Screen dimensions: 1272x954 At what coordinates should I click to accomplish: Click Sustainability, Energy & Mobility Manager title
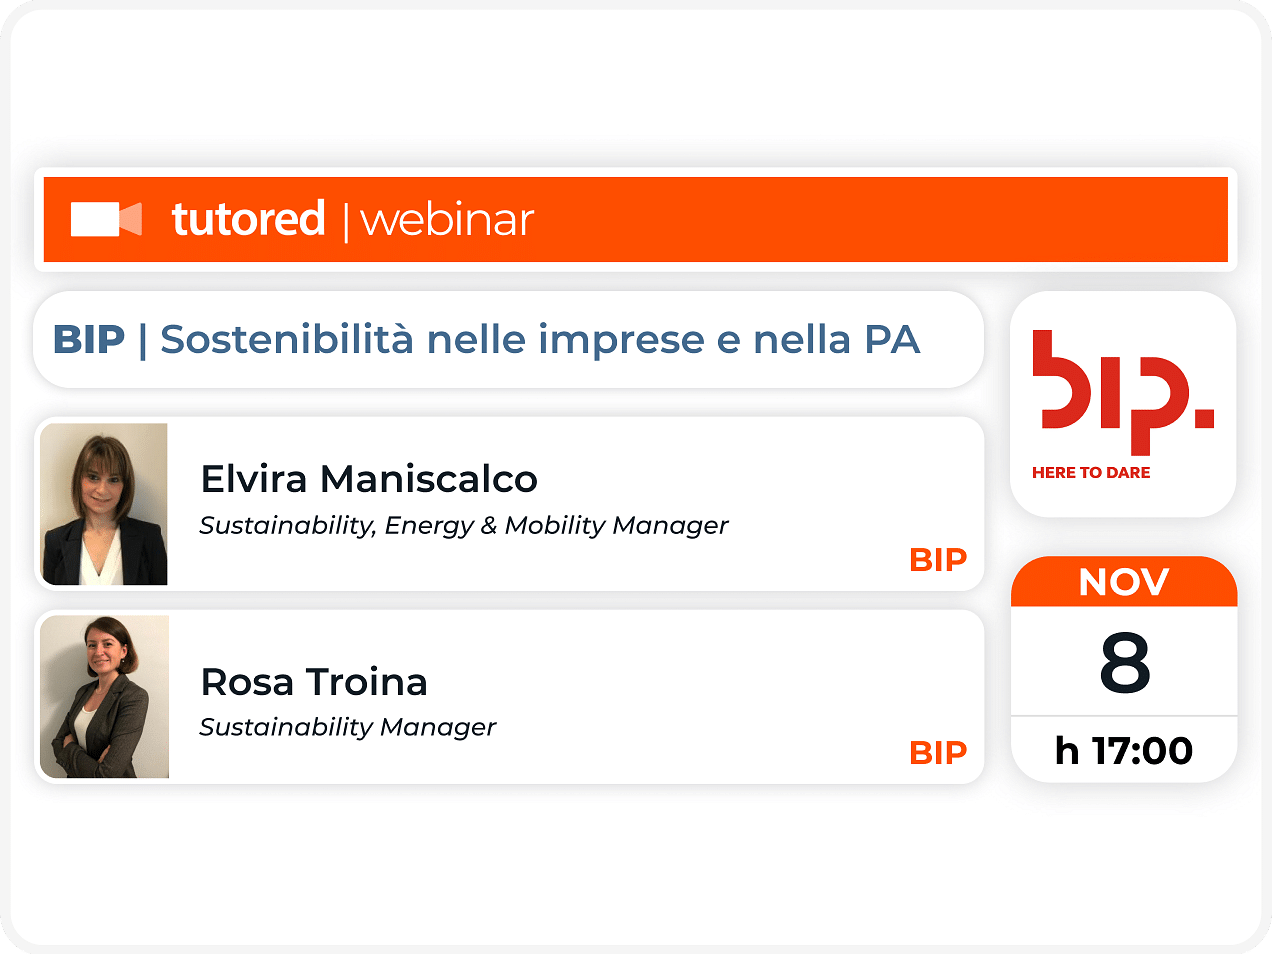(464, 525)
